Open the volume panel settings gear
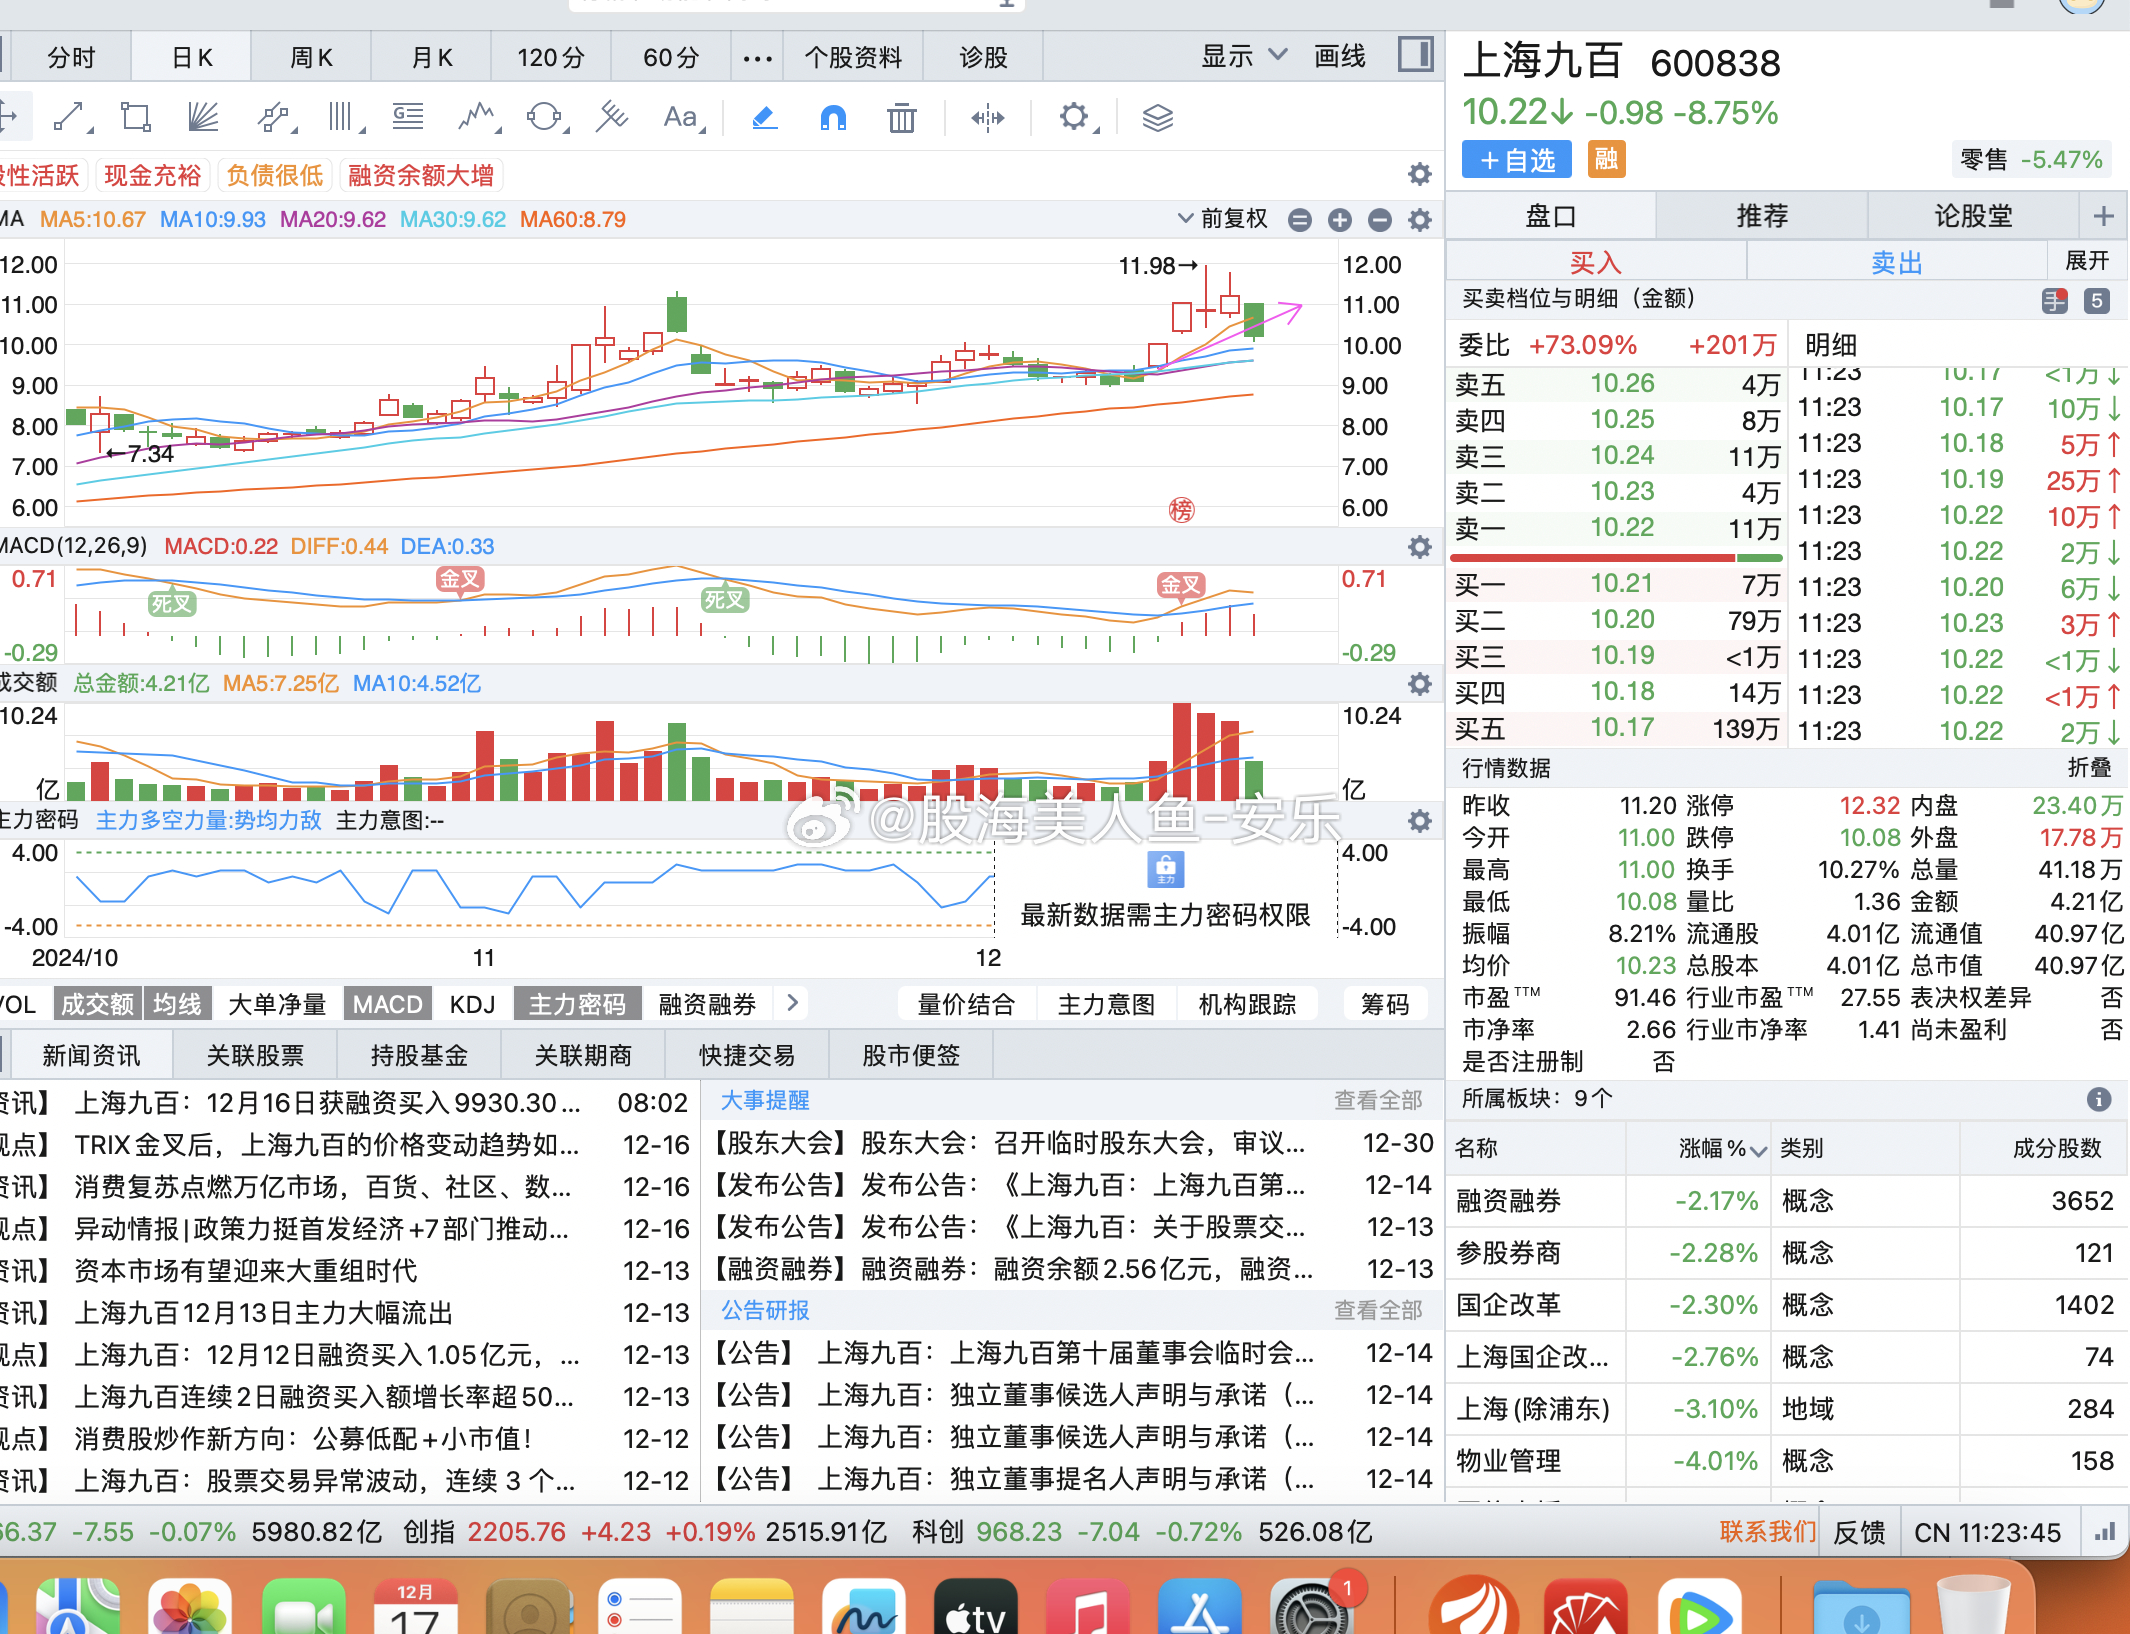Image resolution: width=2130 pixels, height=1634 pixels. point(1419,684)
